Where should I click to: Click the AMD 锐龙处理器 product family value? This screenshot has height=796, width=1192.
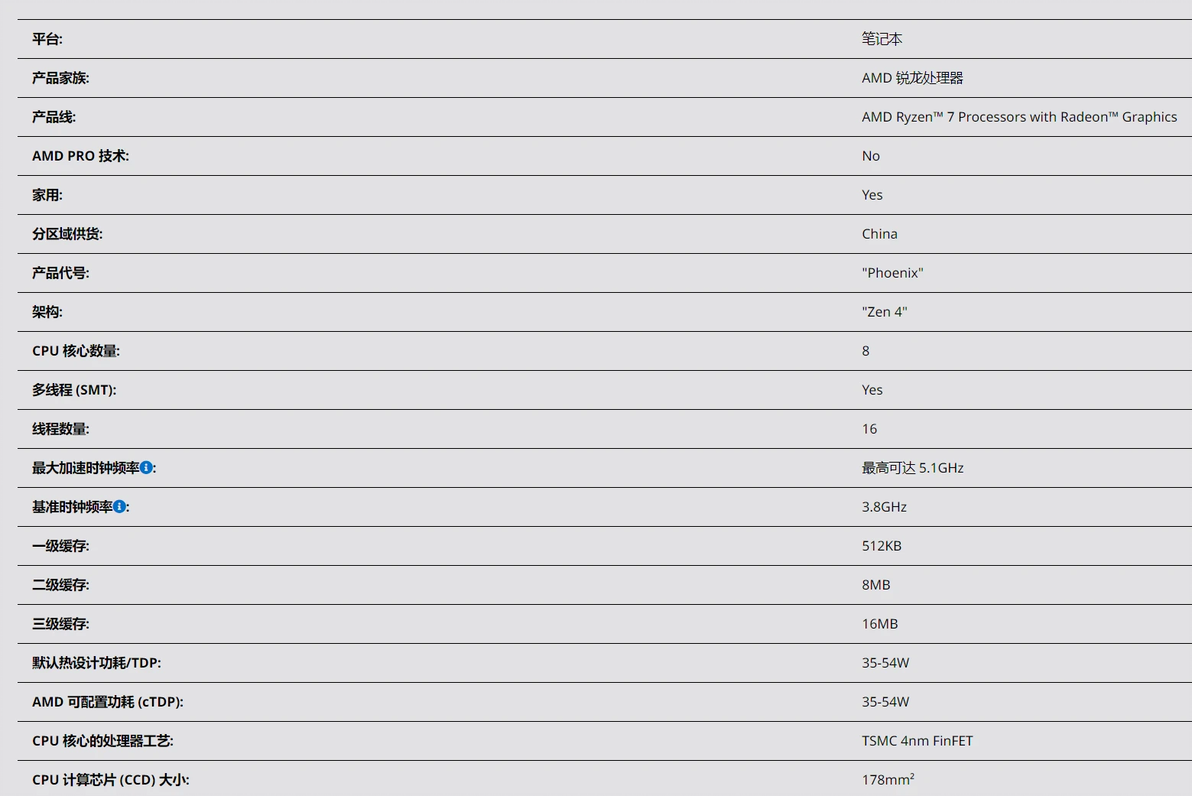(912, 78)
